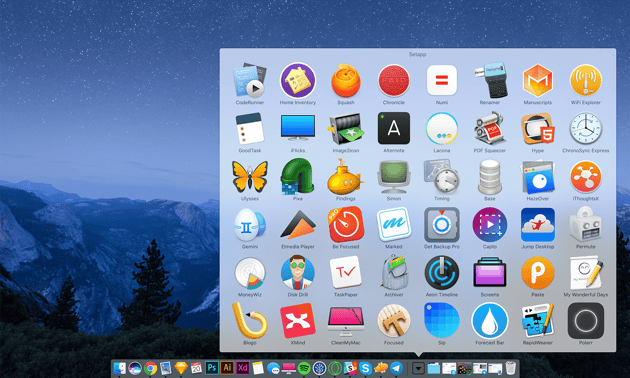Launch the Focused app
The image size is (630, 378).
tap(394, 321)
